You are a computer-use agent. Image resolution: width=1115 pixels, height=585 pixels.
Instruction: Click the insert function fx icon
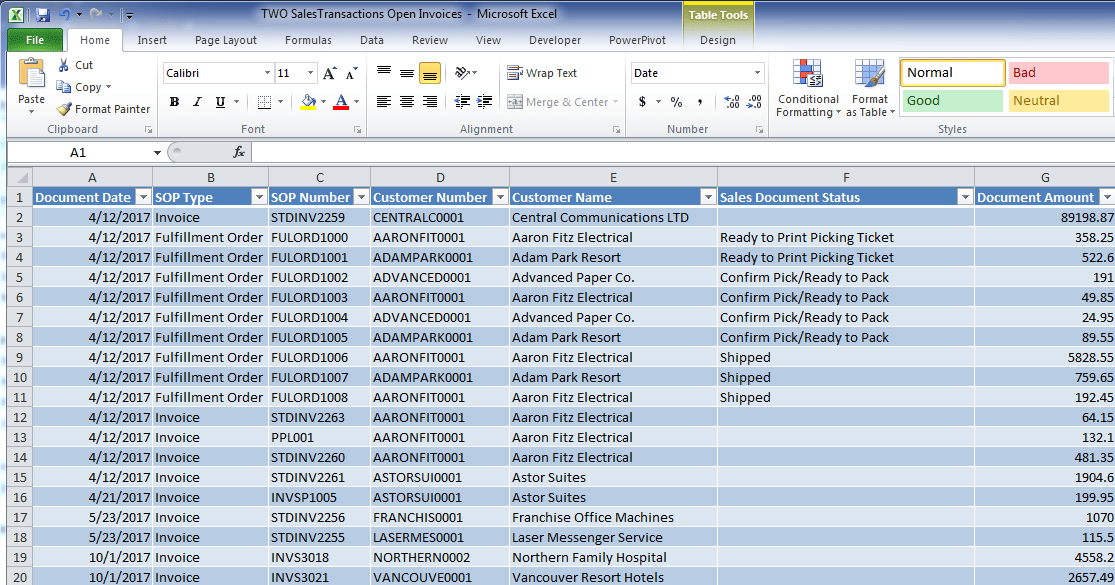point(239,152)
